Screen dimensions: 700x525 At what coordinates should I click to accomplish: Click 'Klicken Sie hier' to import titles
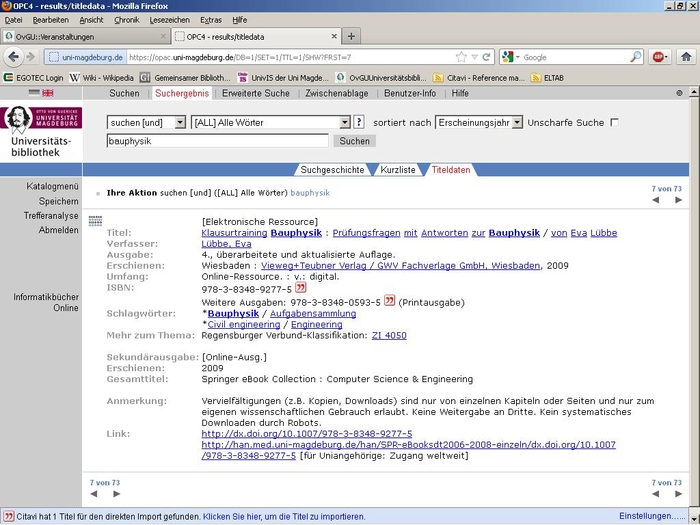tap(284, 517)
